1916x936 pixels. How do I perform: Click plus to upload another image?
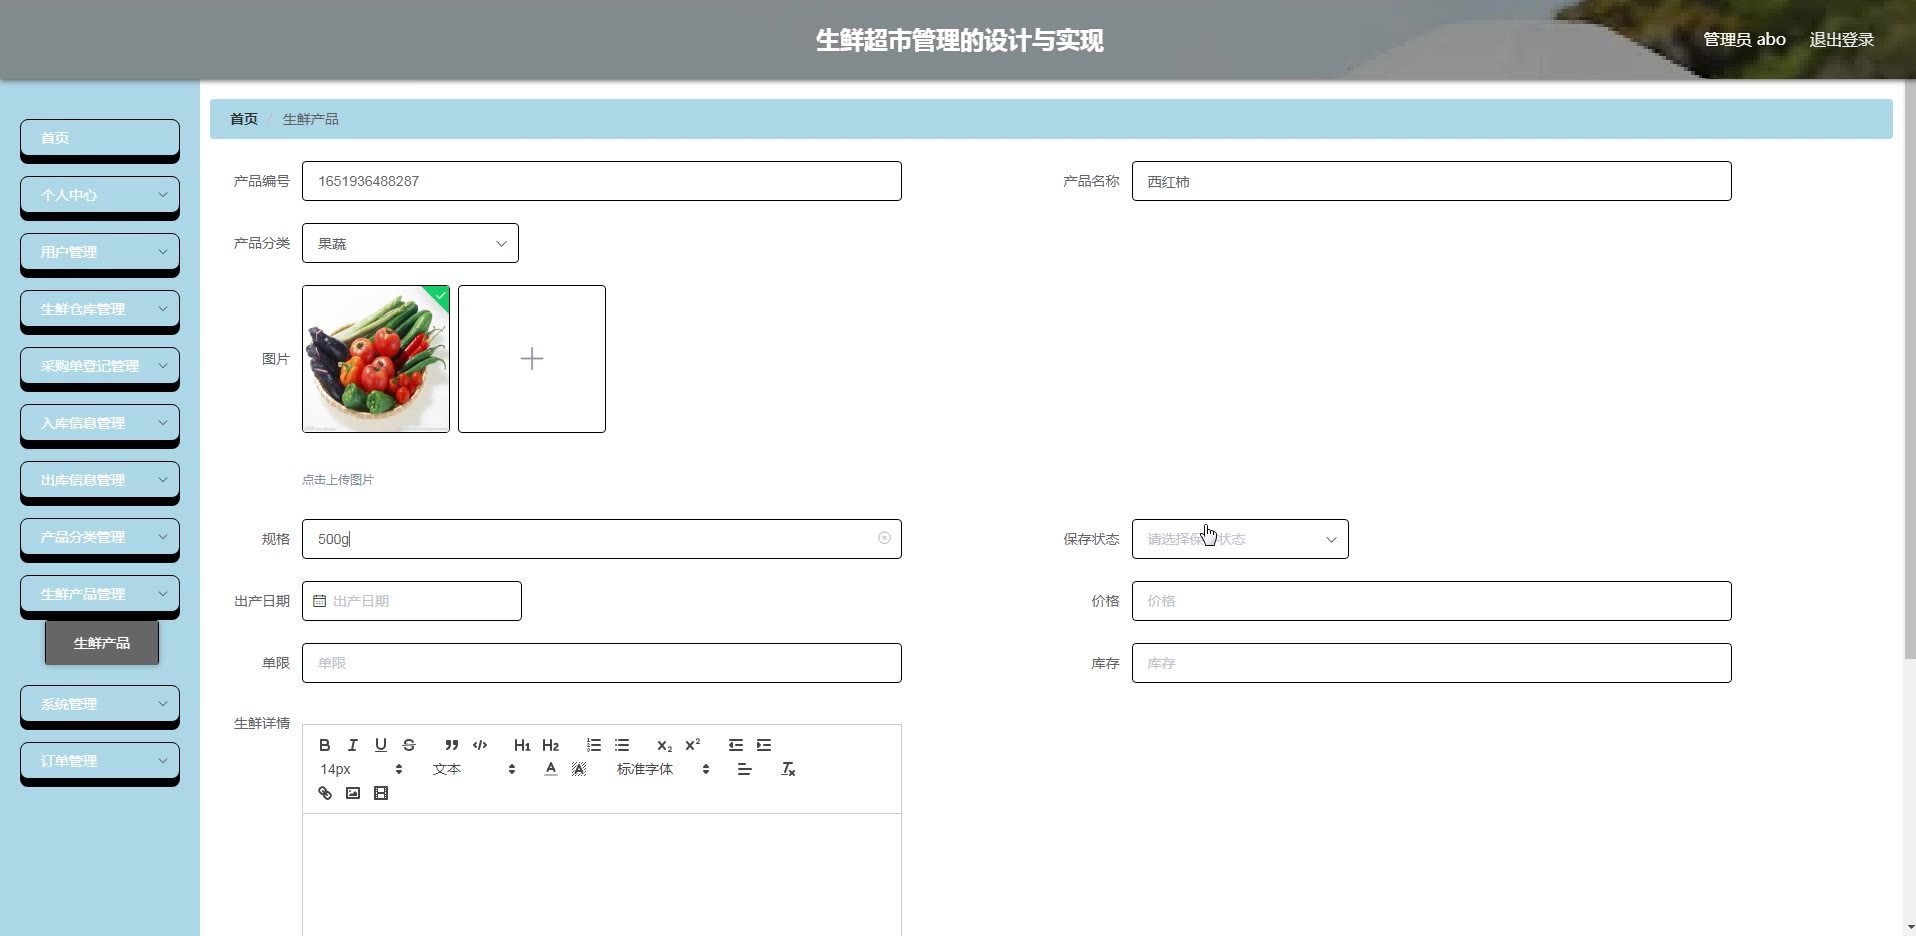532,359
